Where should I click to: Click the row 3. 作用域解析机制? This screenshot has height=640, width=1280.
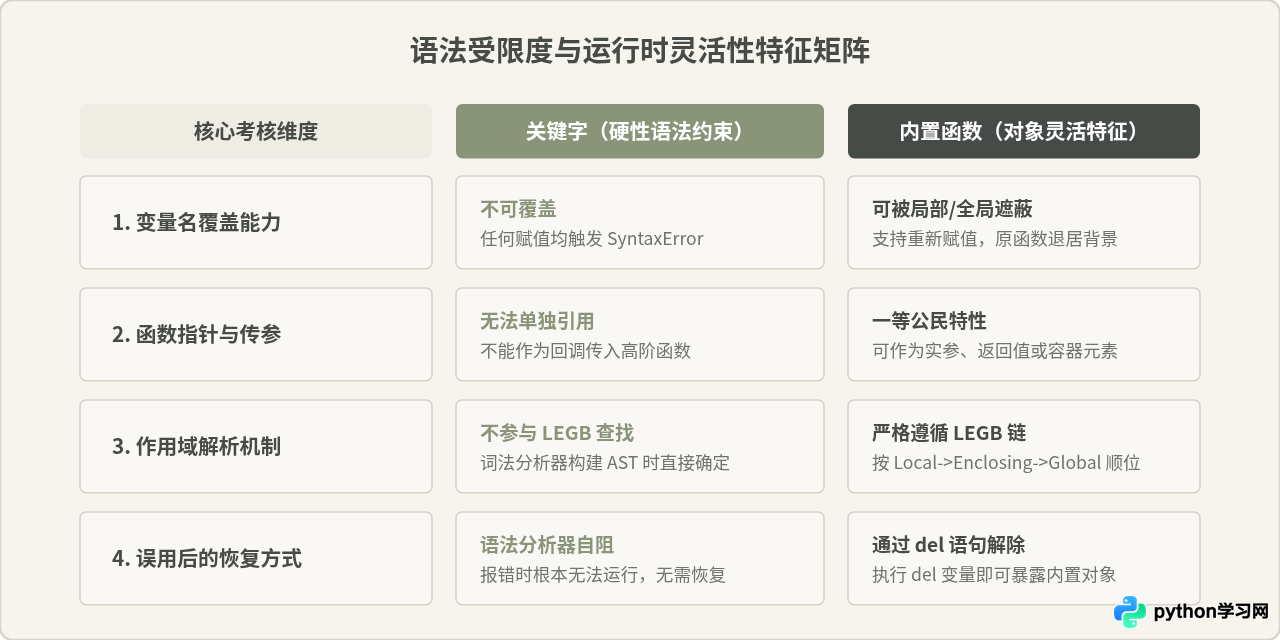(256, 446)
